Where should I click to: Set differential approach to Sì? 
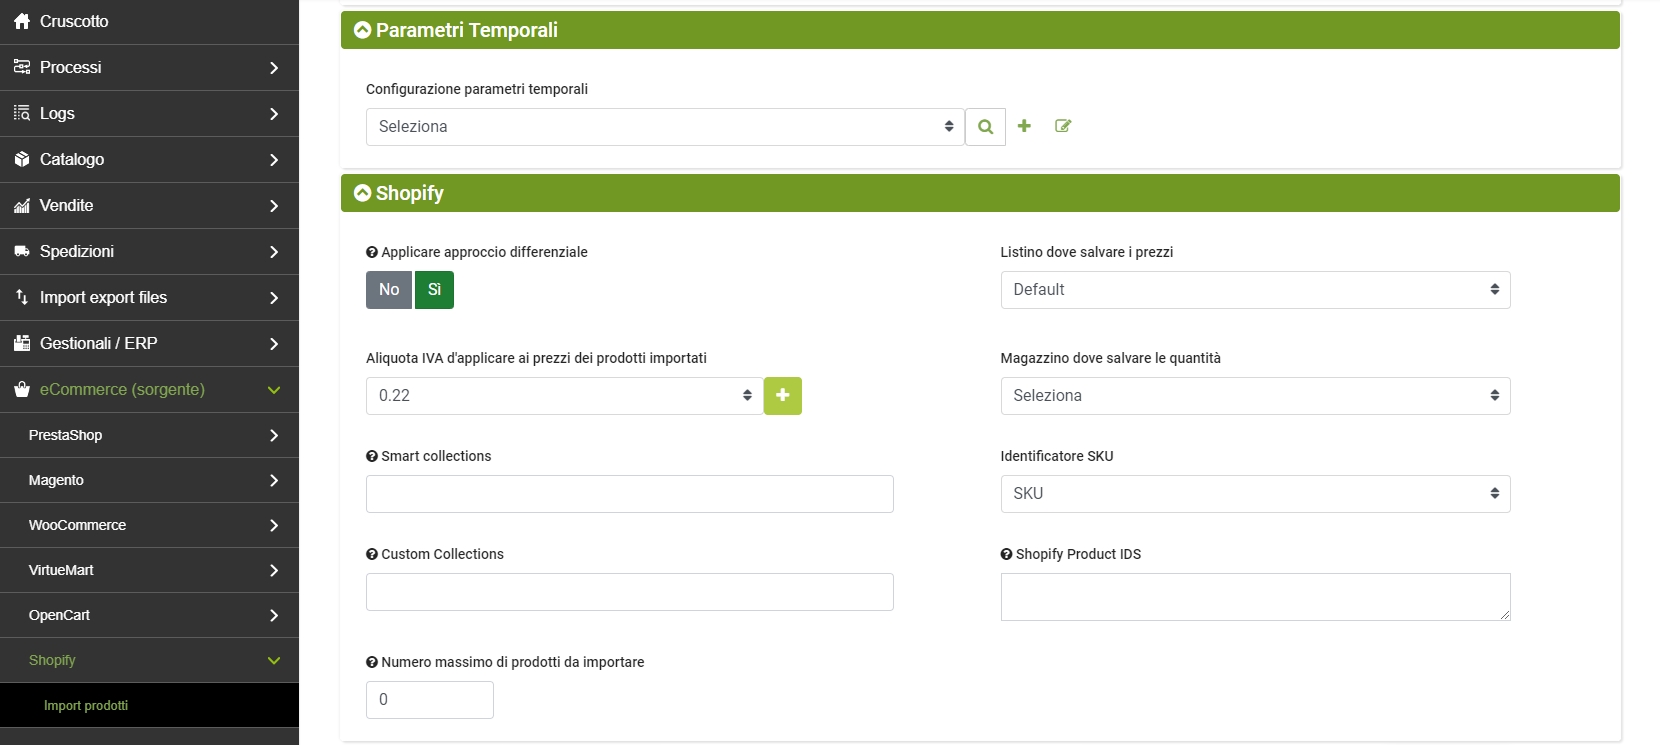(434, 290)
